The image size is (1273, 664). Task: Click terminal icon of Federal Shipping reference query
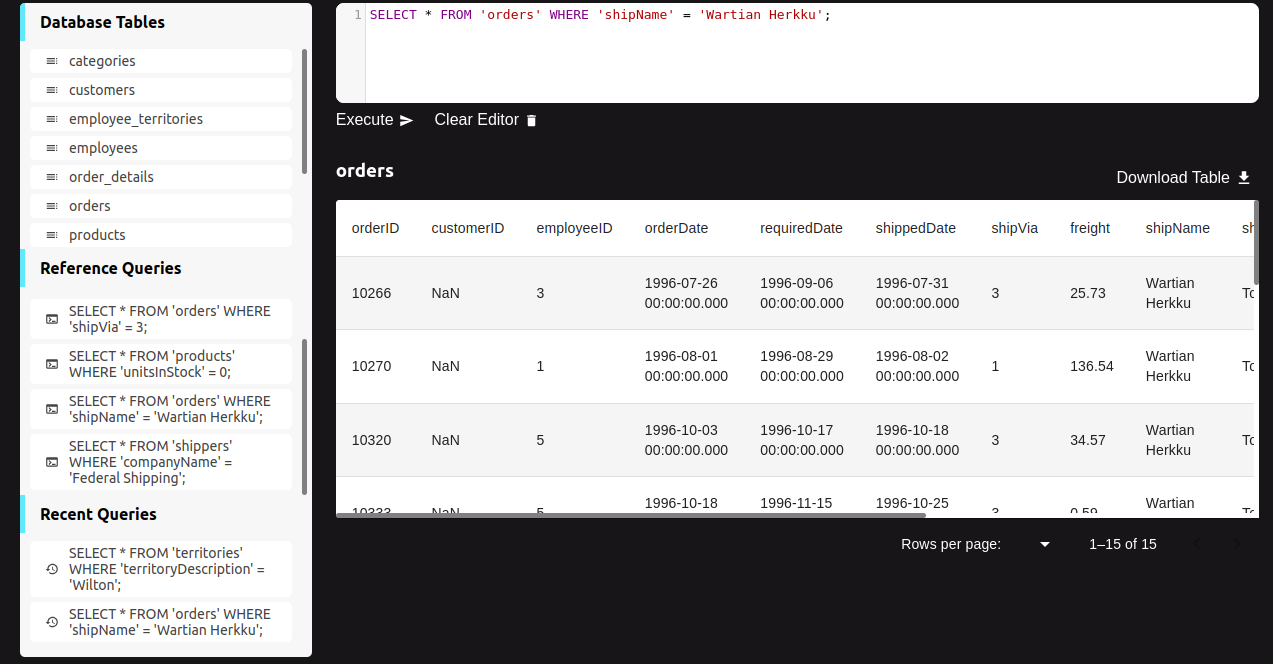(52, 462)
